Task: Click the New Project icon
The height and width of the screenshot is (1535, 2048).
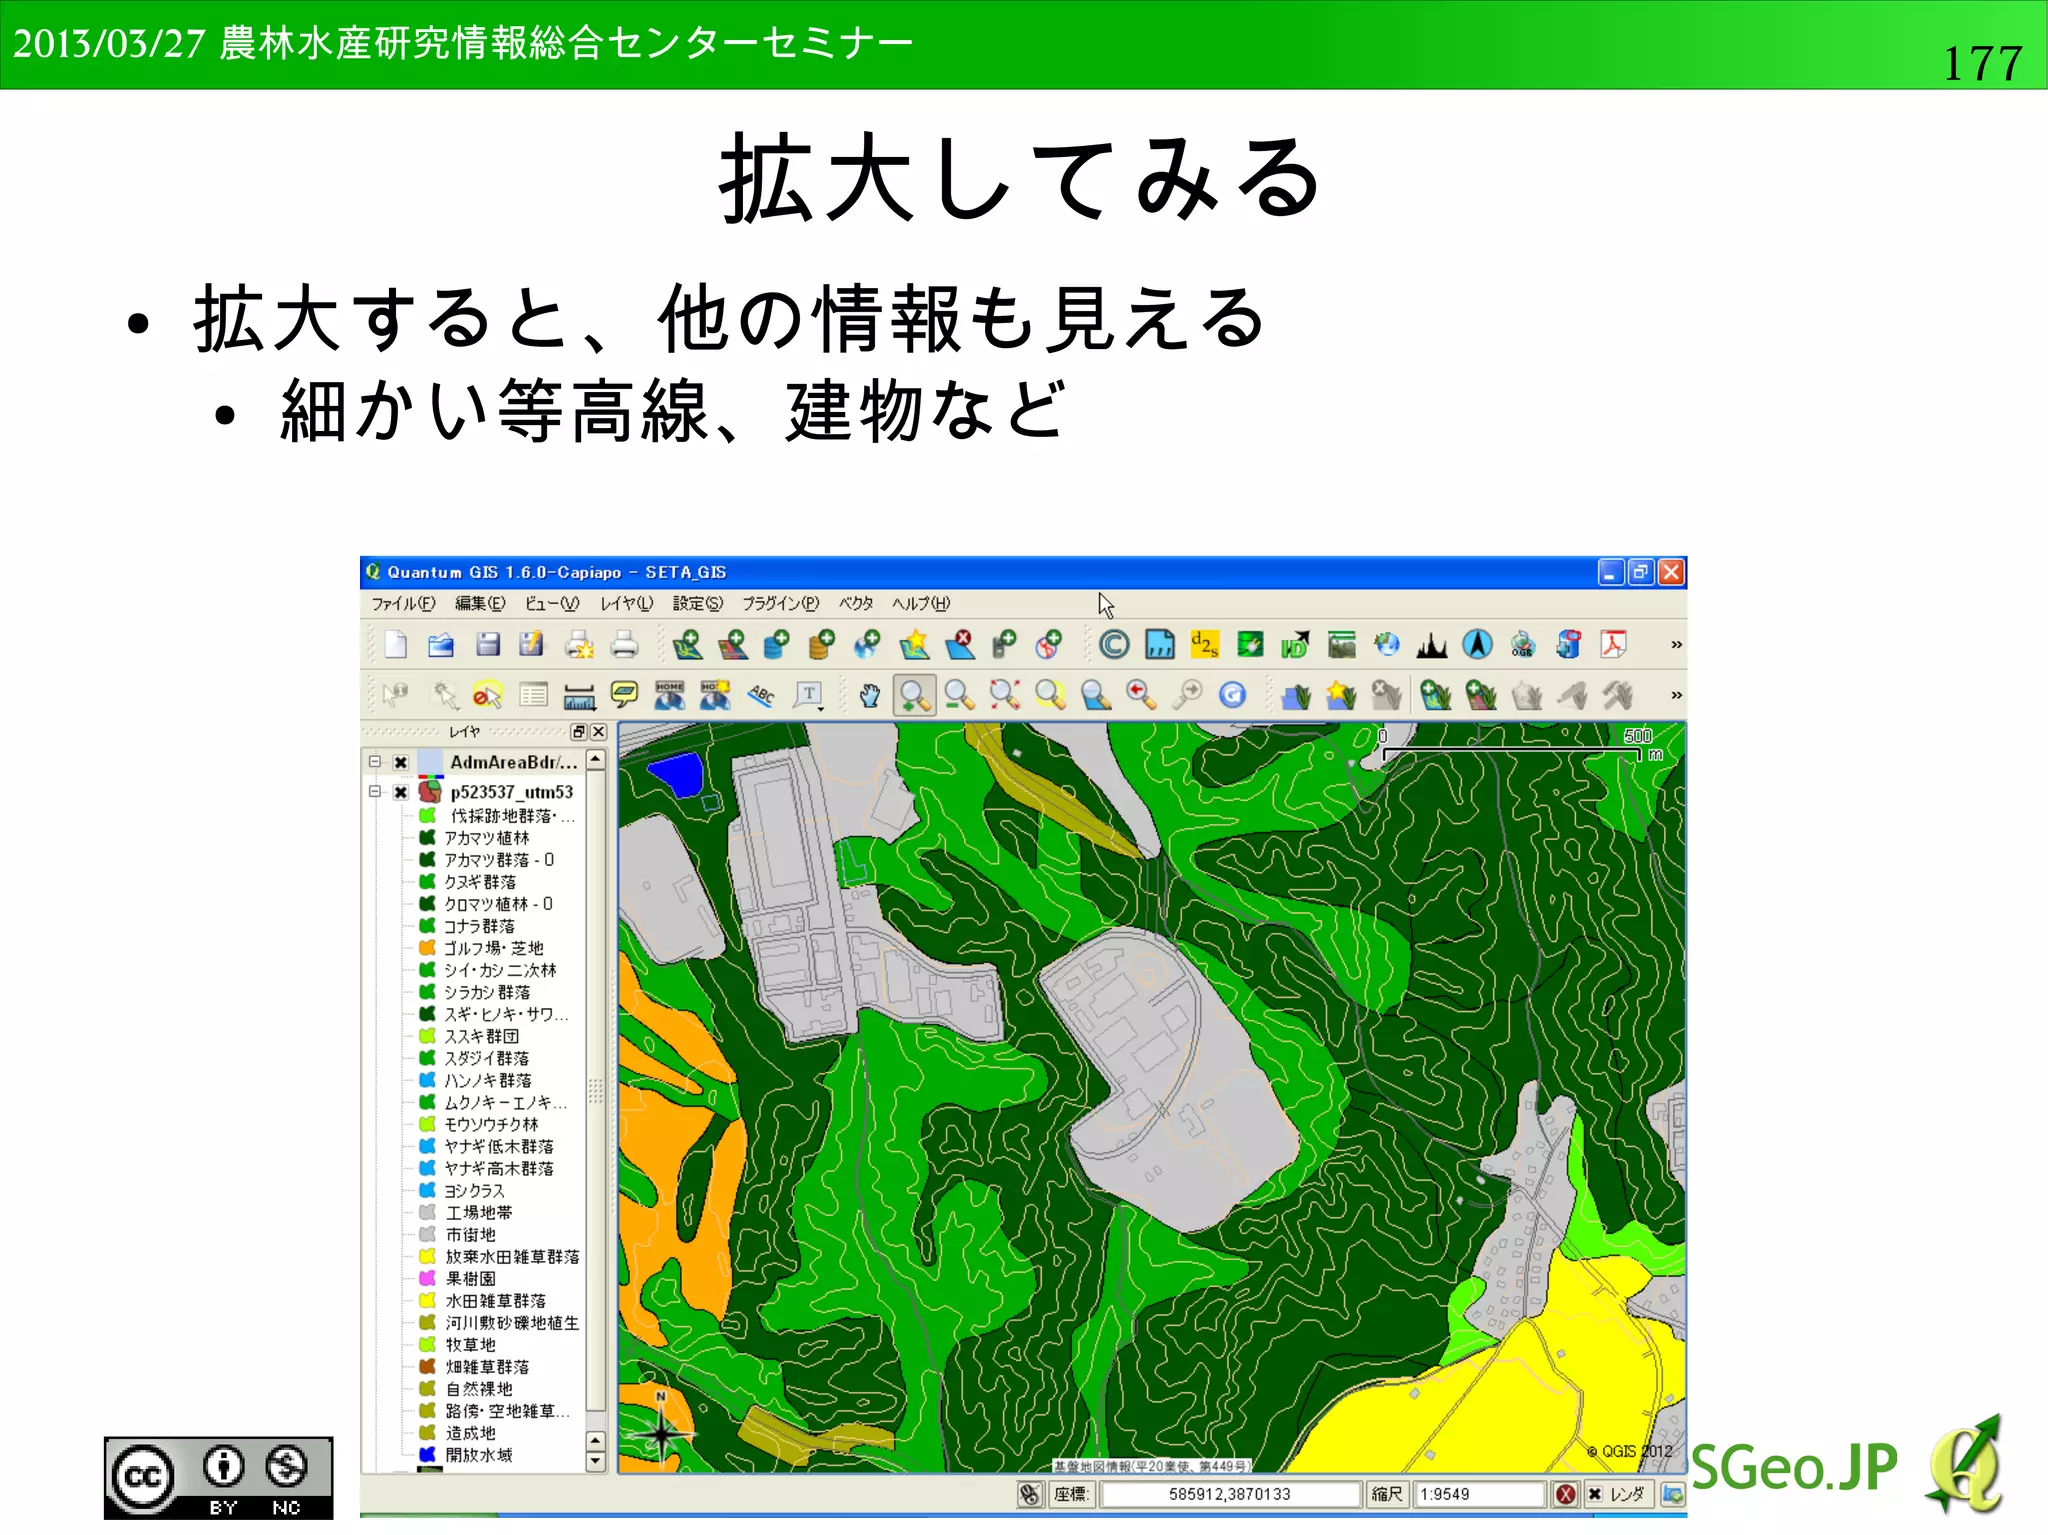Action: [x=396, y=645]
